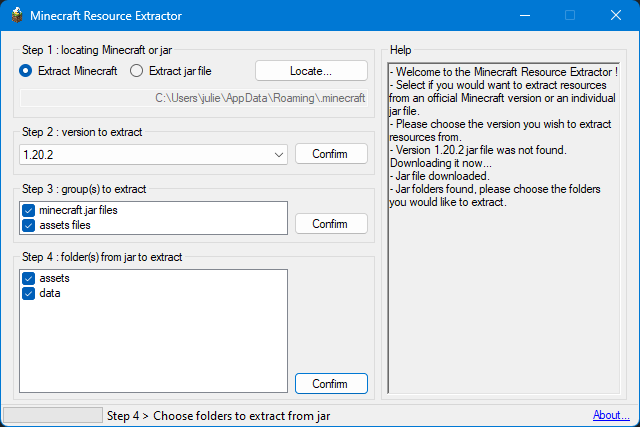Click inside the Help text box

coord(505,300)
